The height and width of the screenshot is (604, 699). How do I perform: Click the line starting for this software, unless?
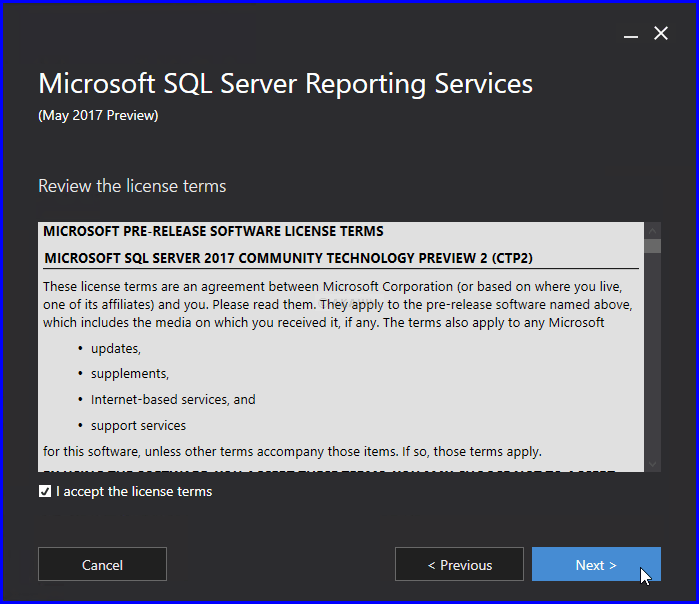(x=292, y=452)
